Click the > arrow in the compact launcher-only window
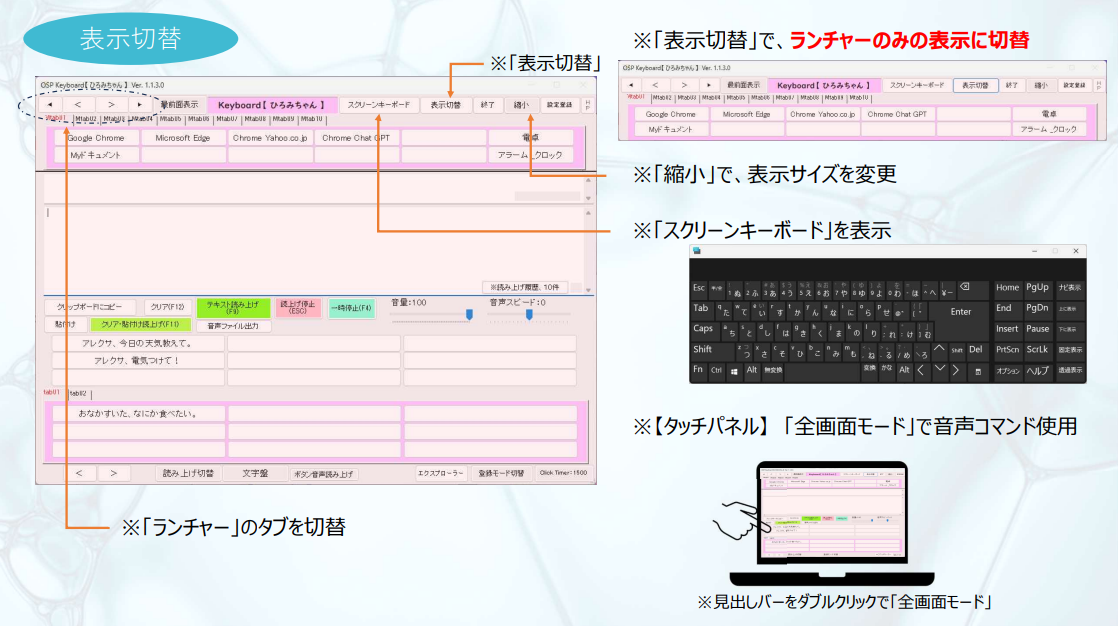The height and width of the screenshot is (626, 1118). pos(684,85)
